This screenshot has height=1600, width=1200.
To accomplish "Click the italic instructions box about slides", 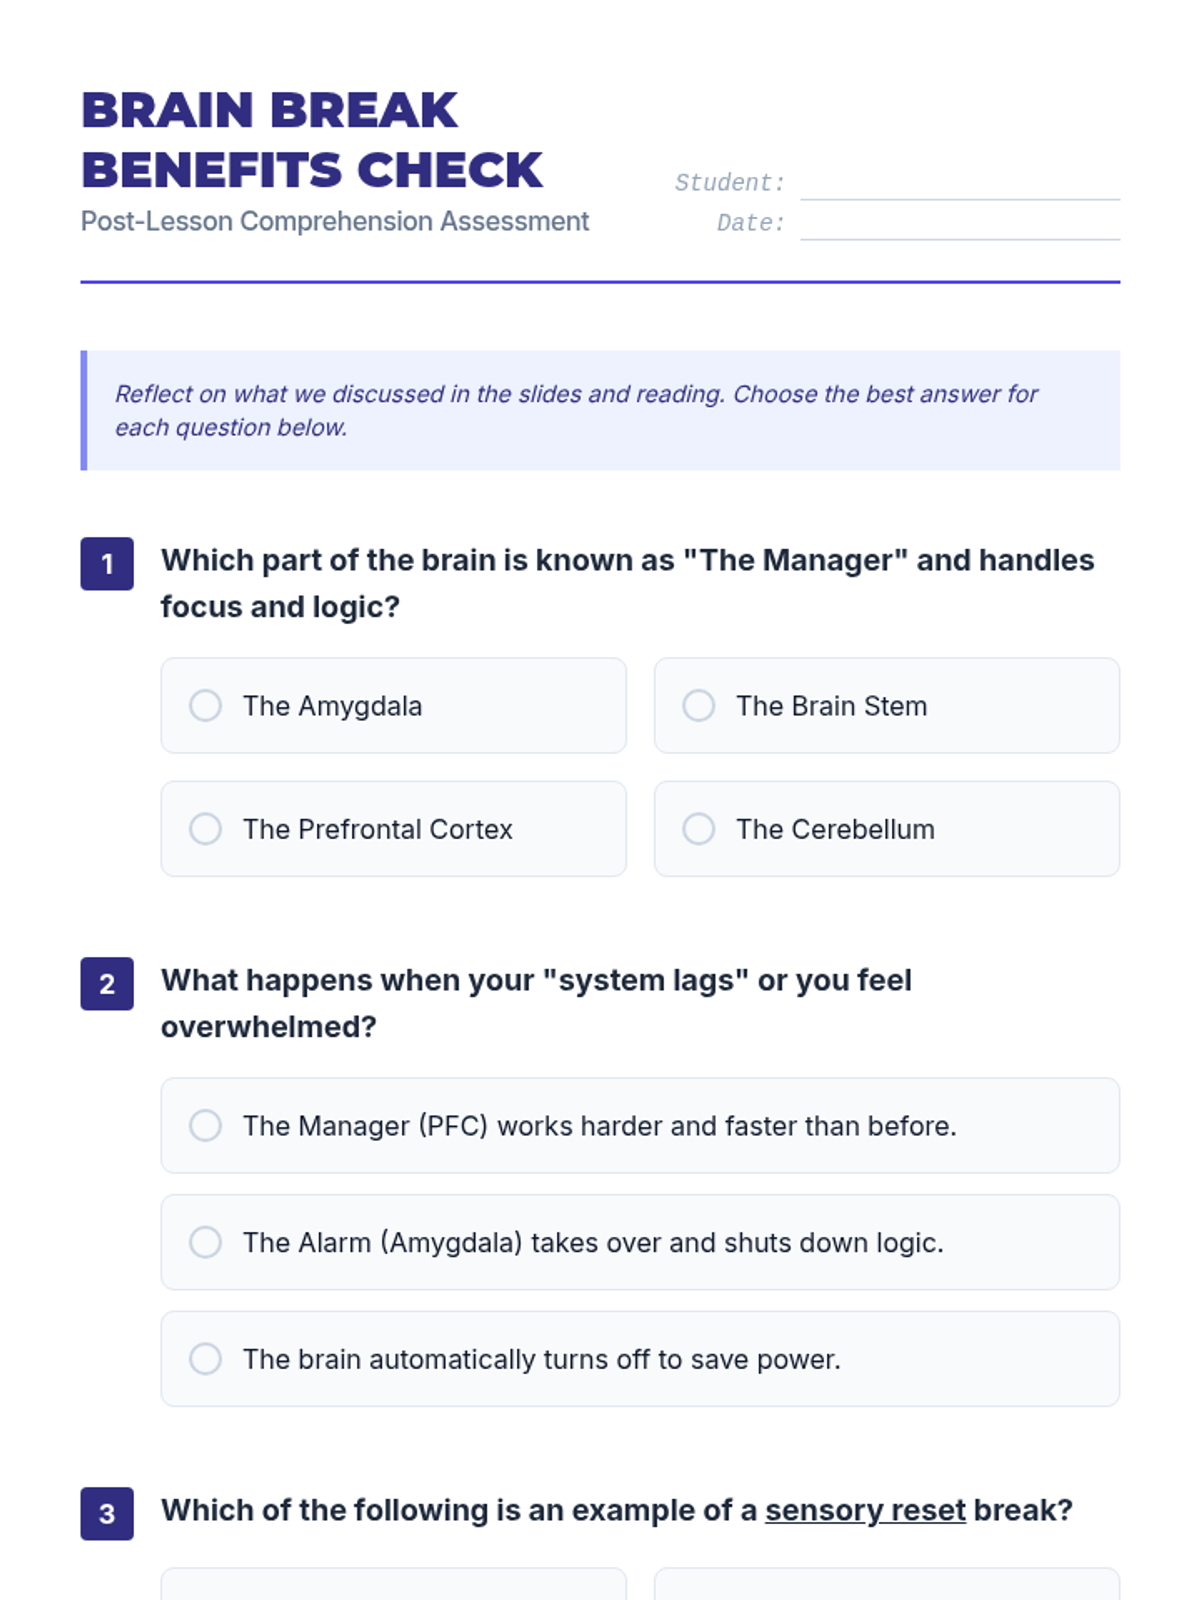I will tap(600, 410).
